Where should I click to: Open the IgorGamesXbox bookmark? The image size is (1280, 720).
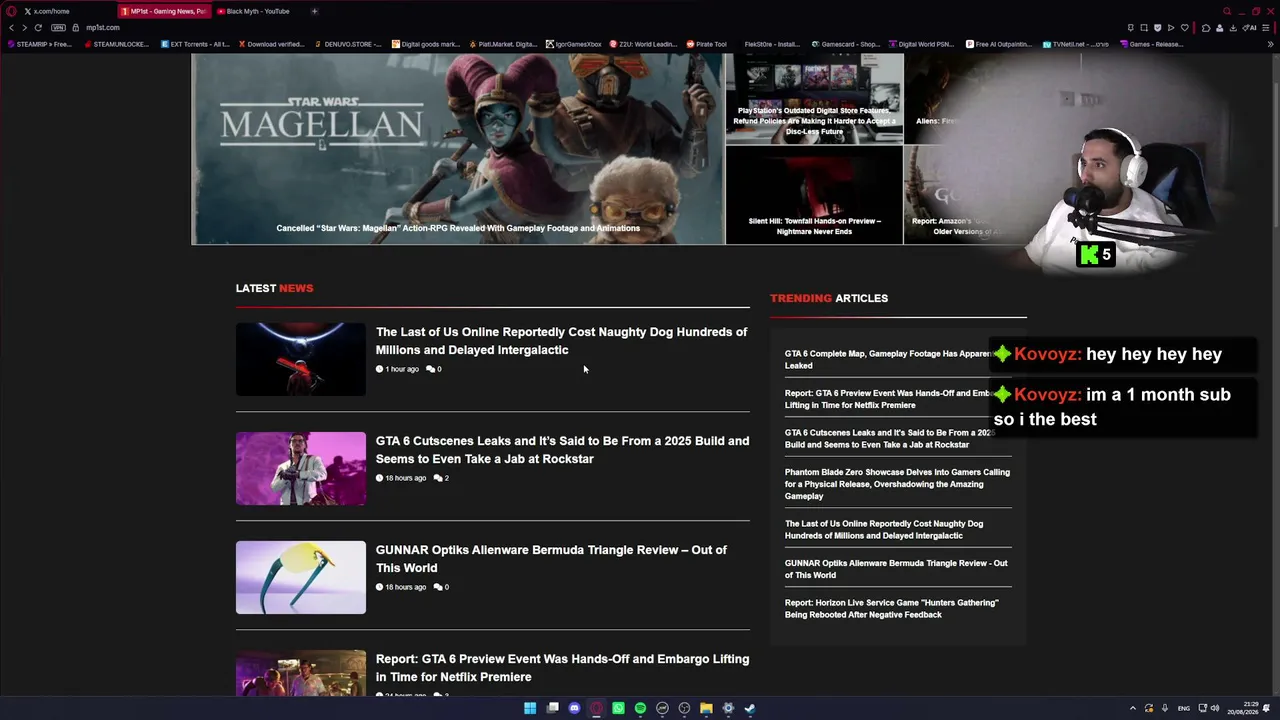click(x=574, y=44)
